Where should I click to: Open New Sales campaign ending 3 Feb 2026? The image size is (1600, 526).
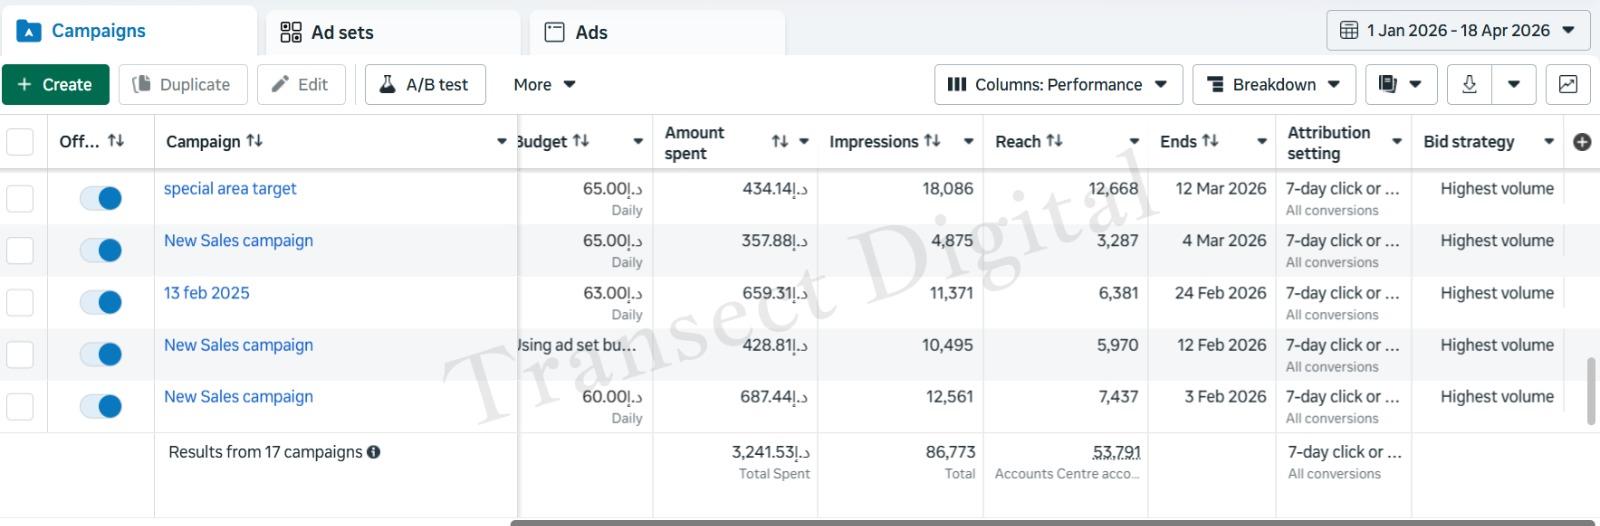[238, 397]
